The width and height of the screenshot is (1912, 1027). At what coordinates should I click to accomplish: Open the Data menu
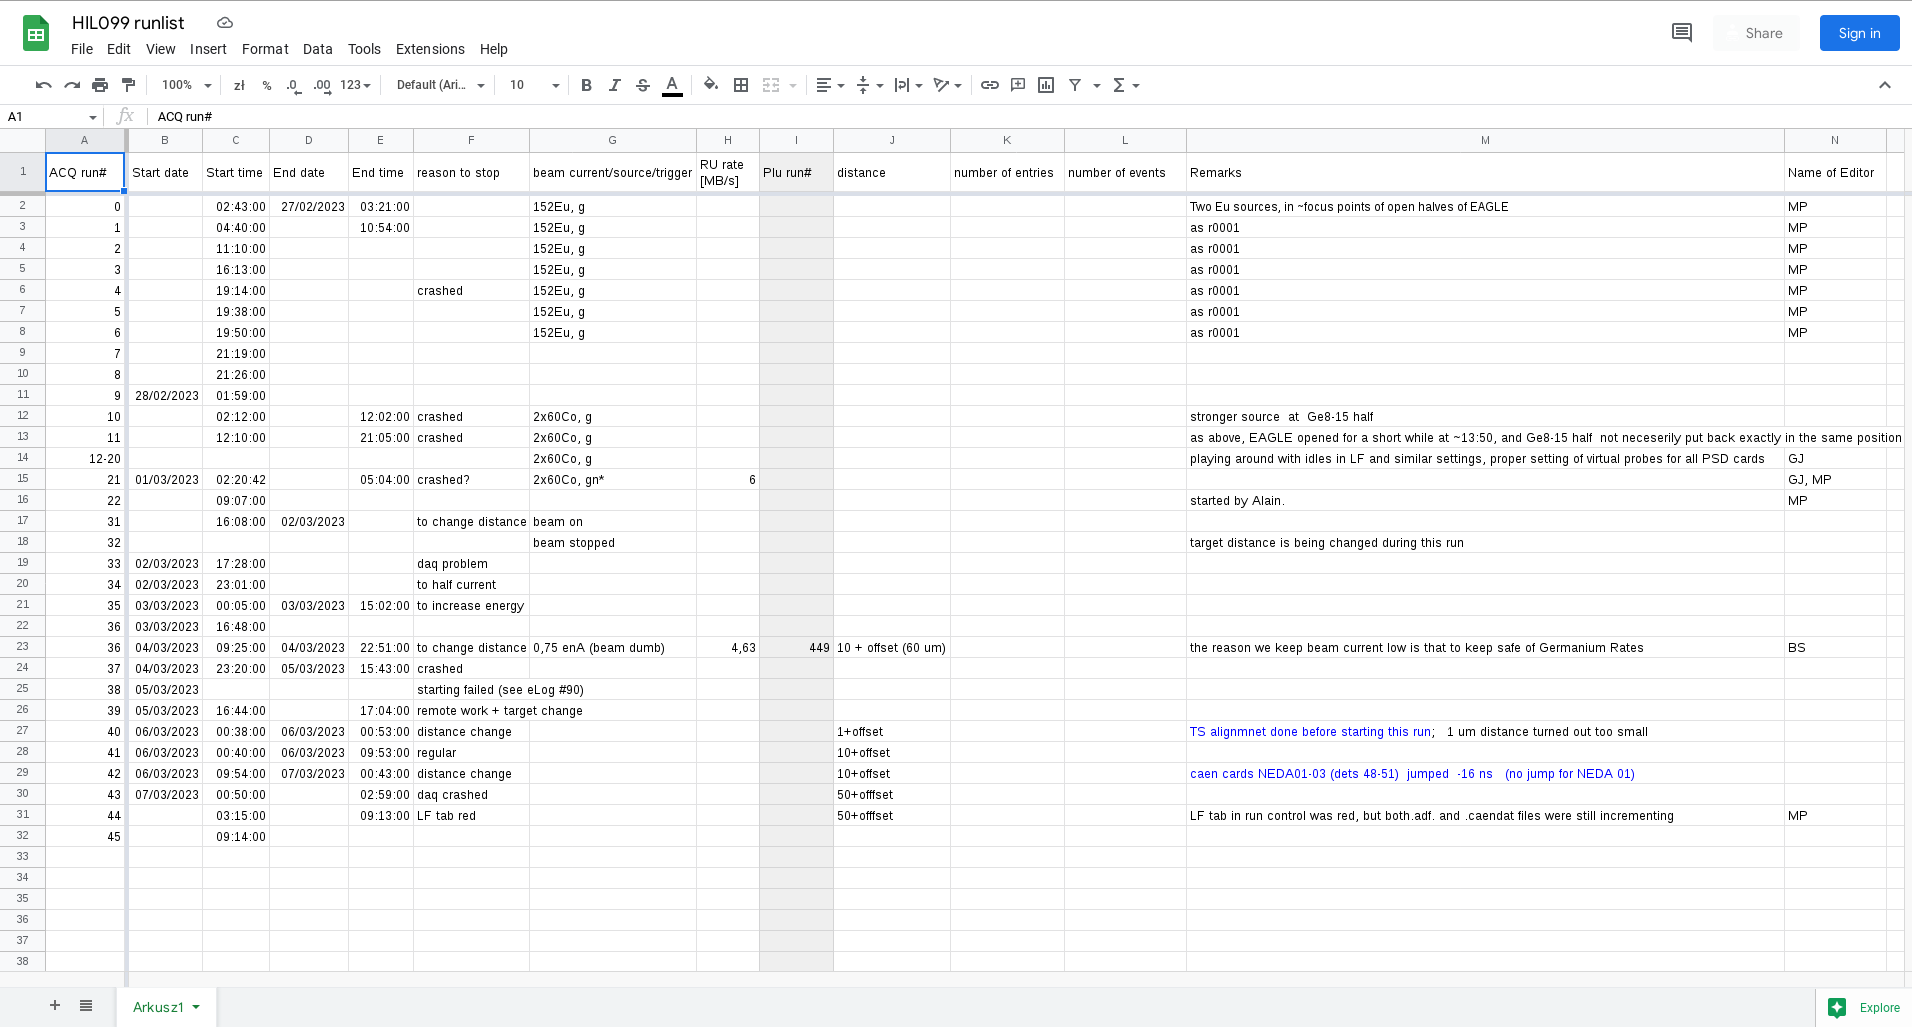tap(317, 48)
